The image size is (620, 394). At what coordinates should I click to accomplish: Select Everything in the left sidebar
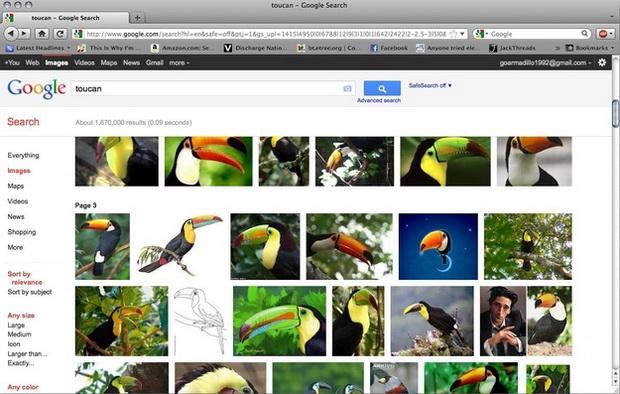pyautogui.click(x=23, y=155)
